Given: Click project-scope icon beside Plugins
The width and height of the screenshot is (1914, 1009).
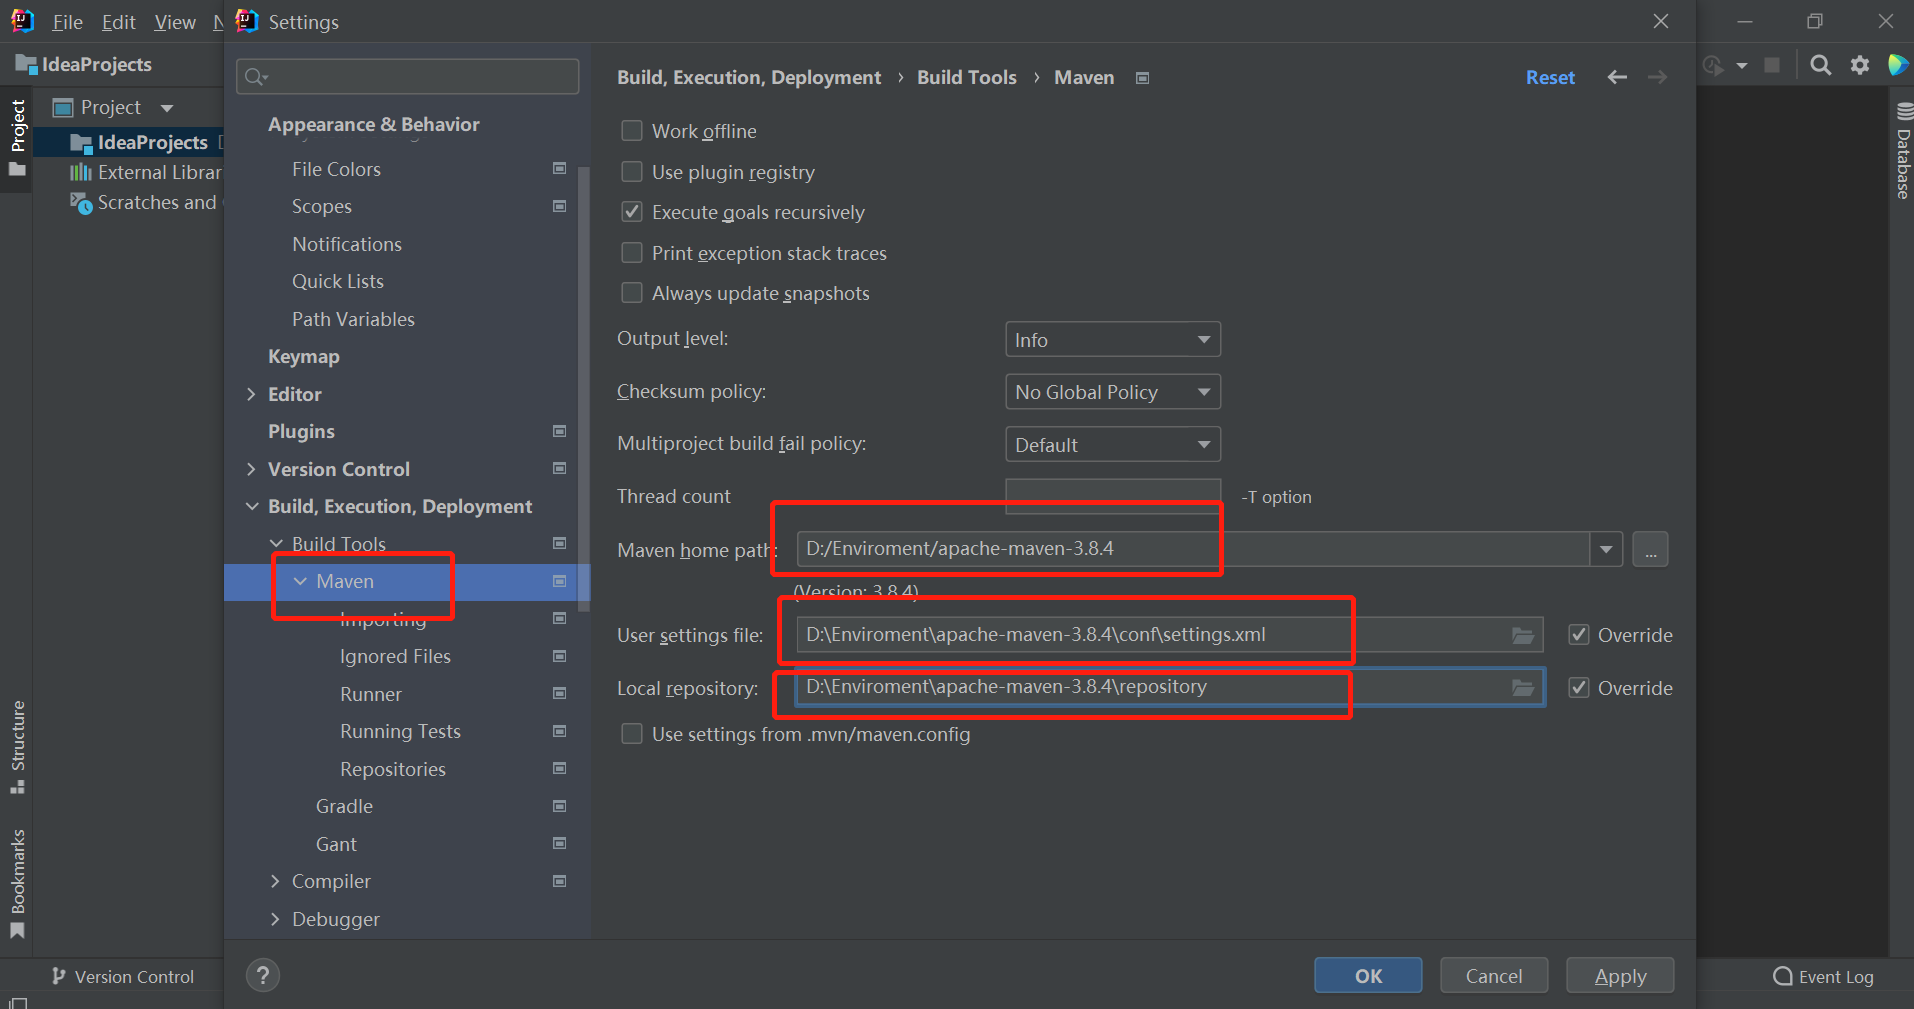Looking at the screenshot, I should point(560,431).
